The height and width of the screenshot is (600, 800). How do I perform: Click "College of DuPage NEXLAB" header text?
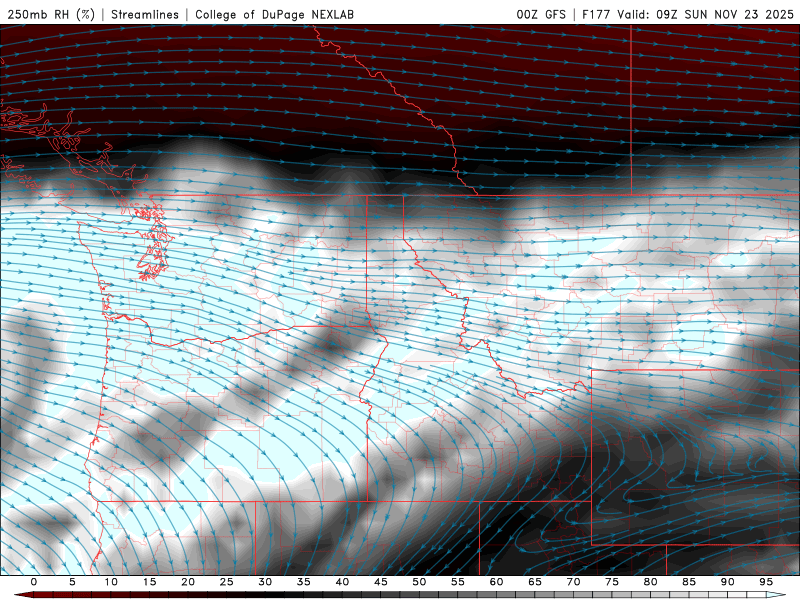tap(274, 14)
